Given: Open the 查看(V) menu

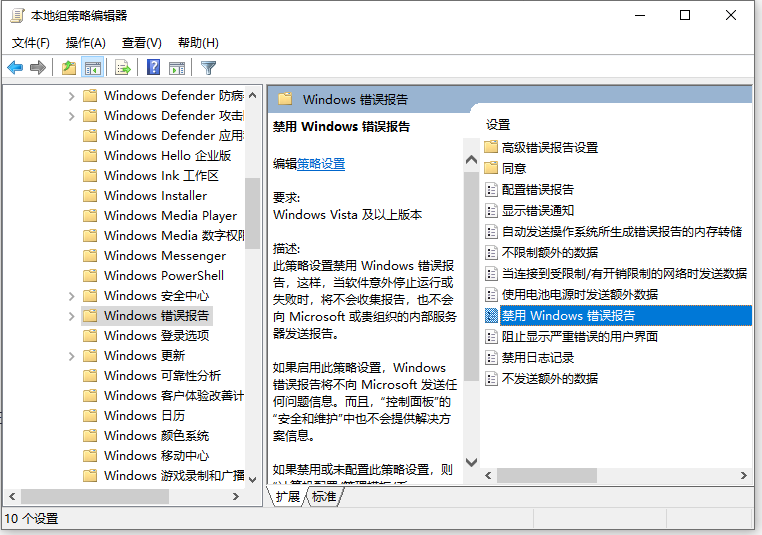Looking at the screenshot, I should pos(141,43).
